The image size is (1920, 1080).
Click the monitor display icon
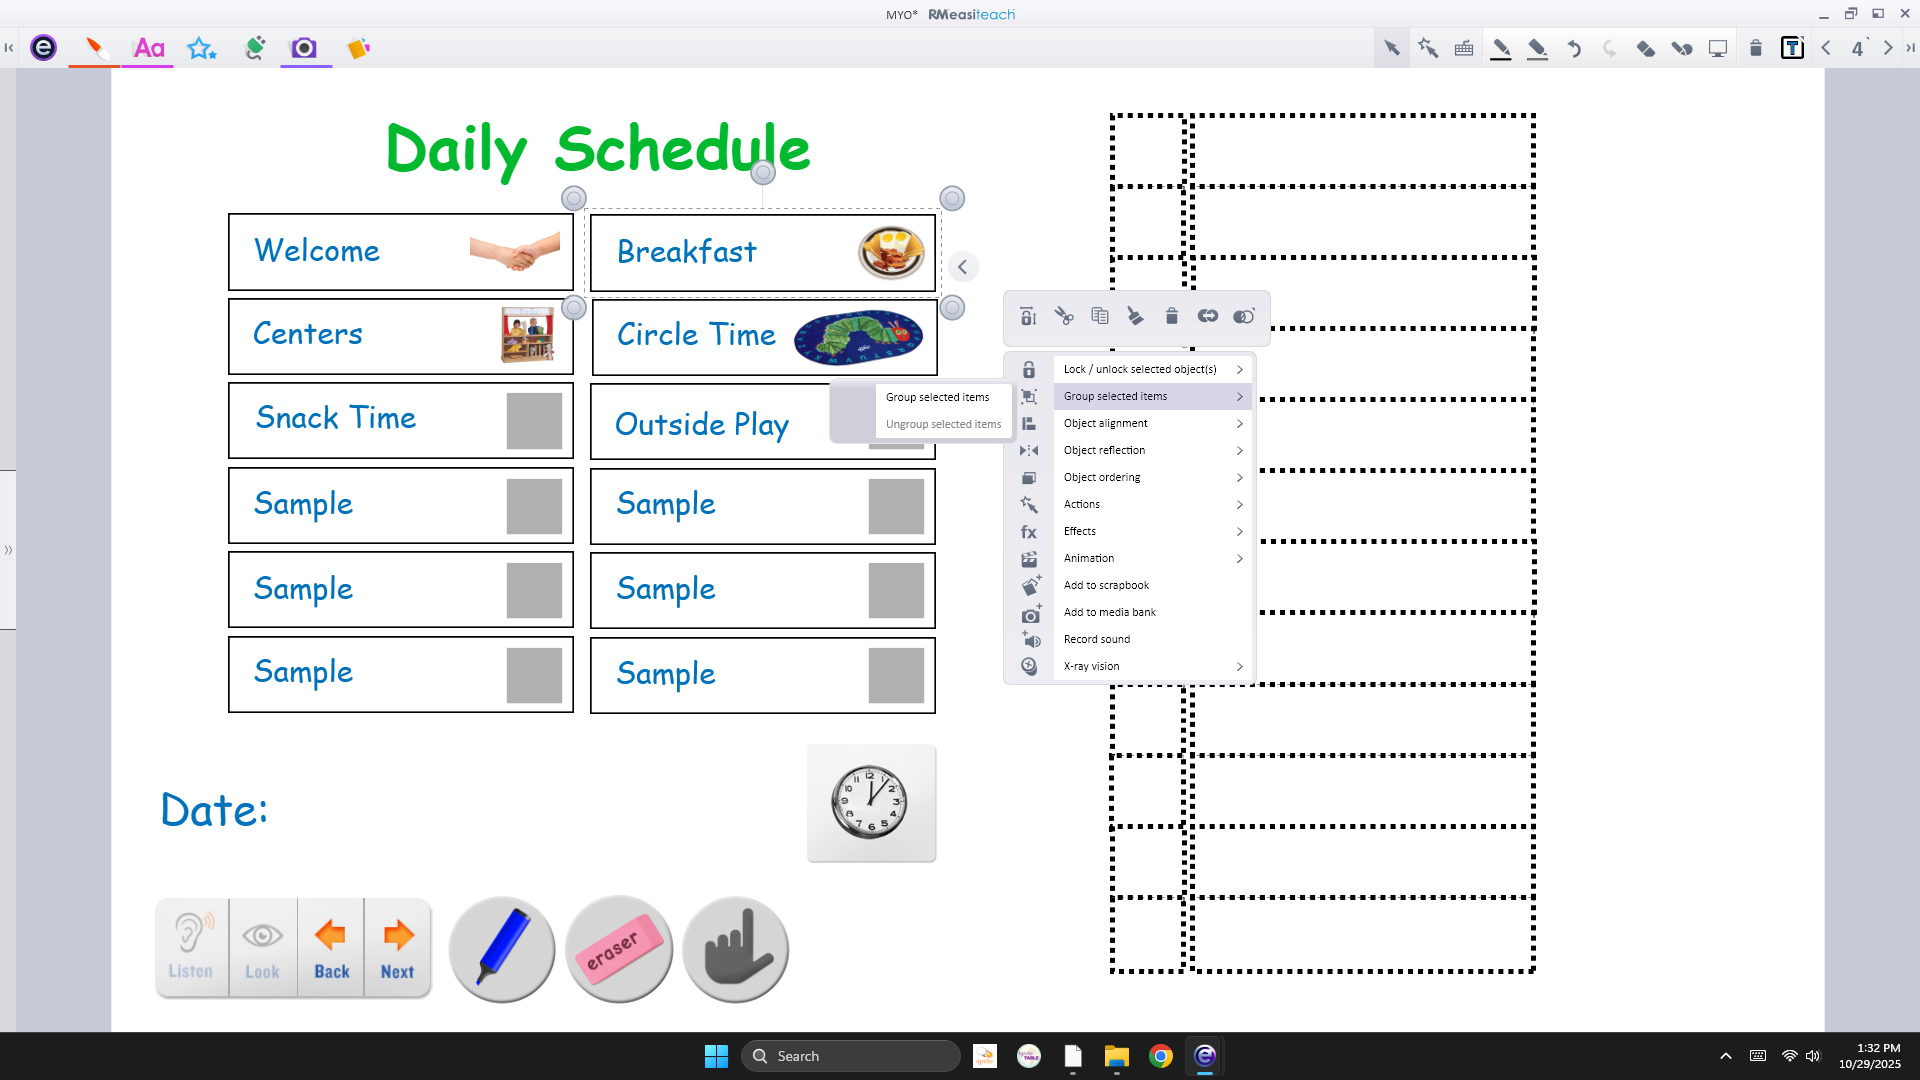1718,47
